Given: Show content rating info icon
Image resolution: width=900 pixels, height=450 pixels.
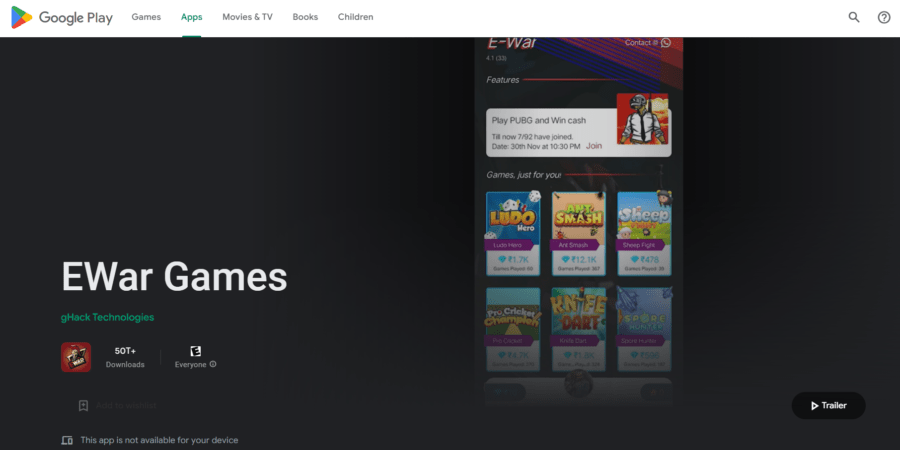Looking at the screenshot, I should click(213, 364).
